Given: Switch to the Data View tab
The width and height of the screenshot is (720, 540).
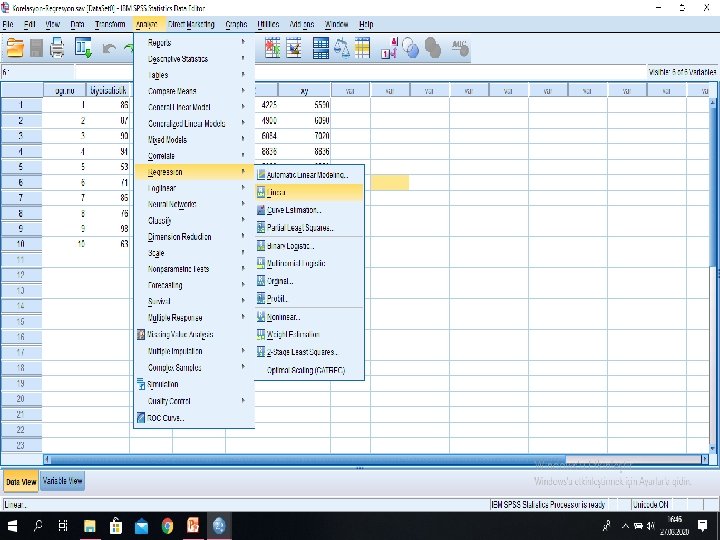Looking at the screenshot, I should click(21, 481).
